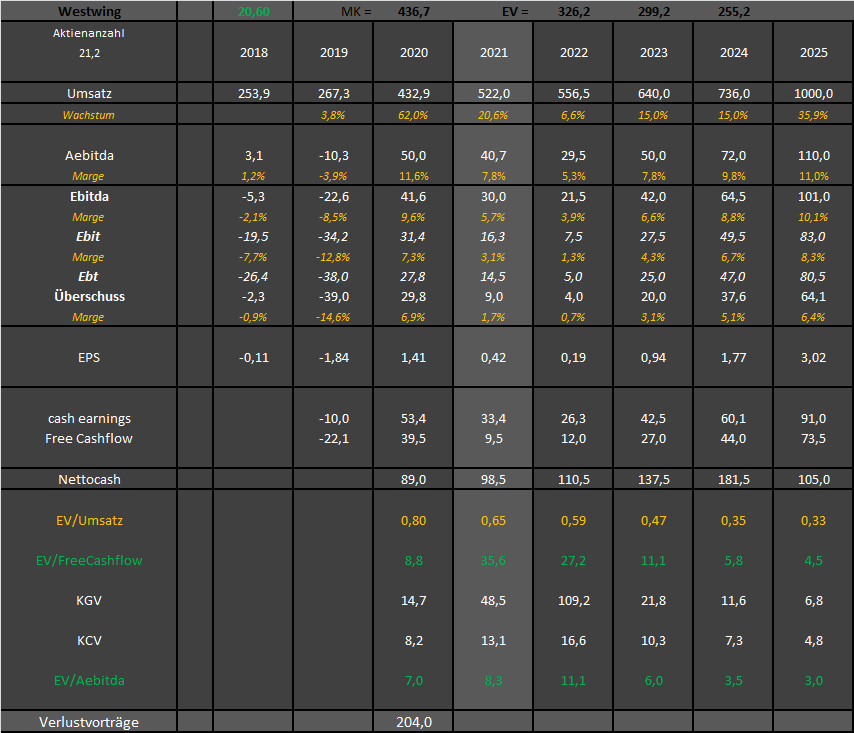Image resolution: width=854 pixels, height=733 pixels.
Task: Click Ebit margin -12,8% cell
Action: pyautogui.click(x=334, y=256)
